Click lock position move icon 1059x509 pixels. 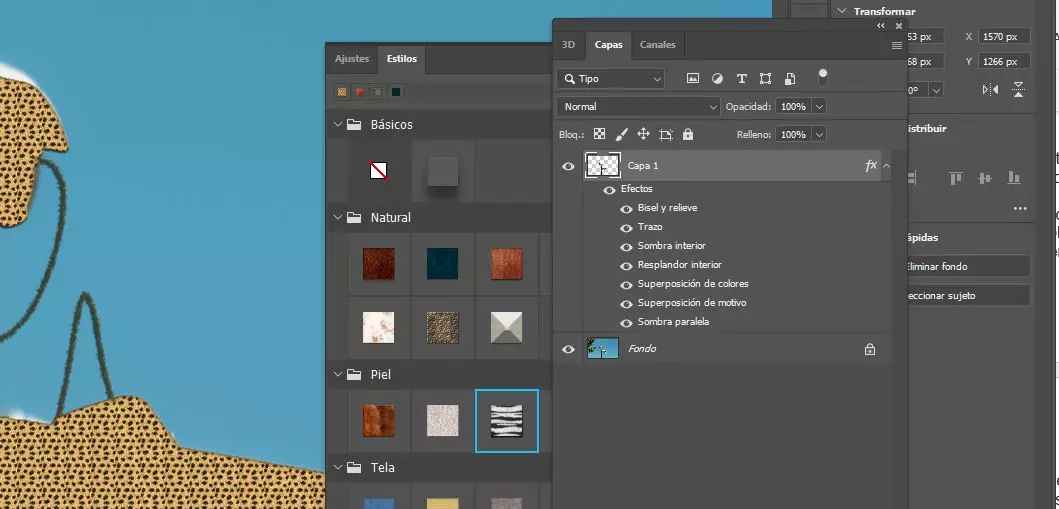pyautogui.click(x=643, y=134)
